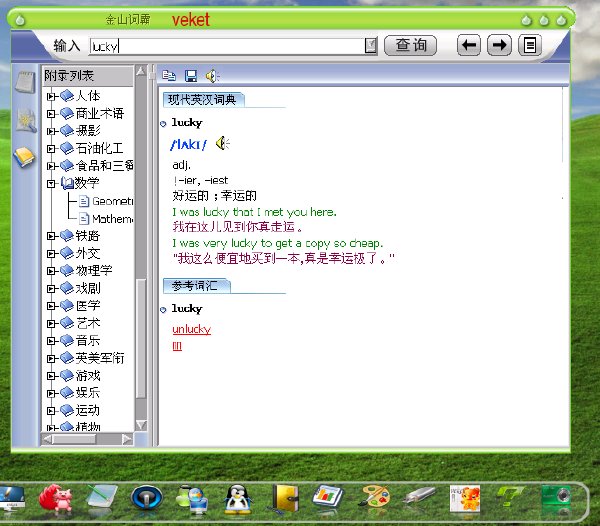Select the 运动 category
Viewport: 600px width, 526px height.
[88, 410]
